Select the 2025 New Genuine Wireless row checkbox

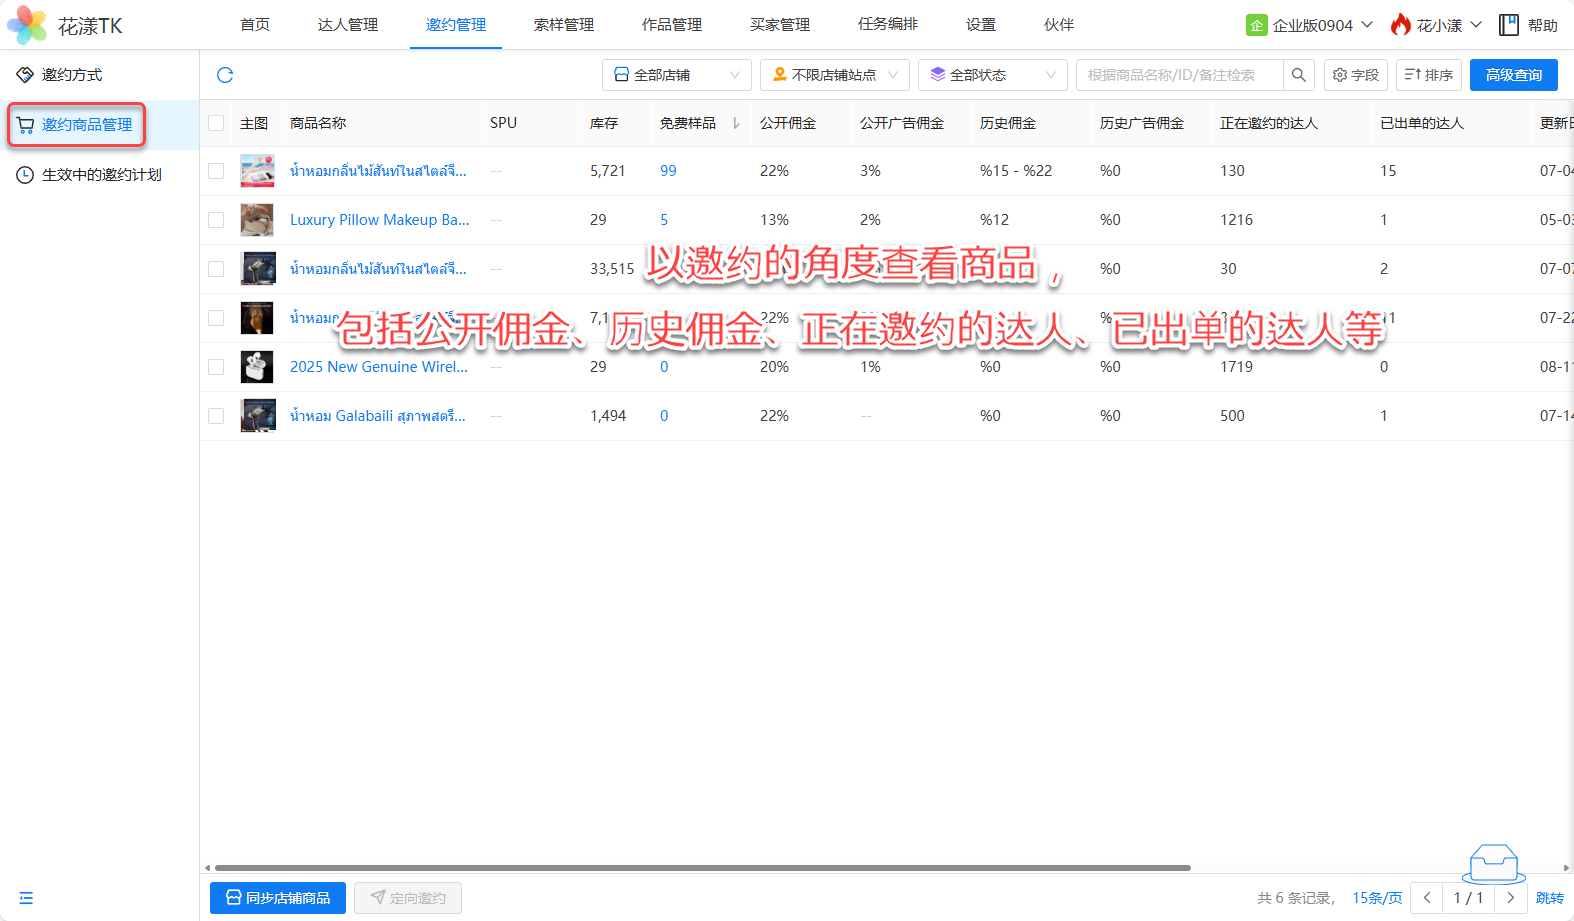216,367
